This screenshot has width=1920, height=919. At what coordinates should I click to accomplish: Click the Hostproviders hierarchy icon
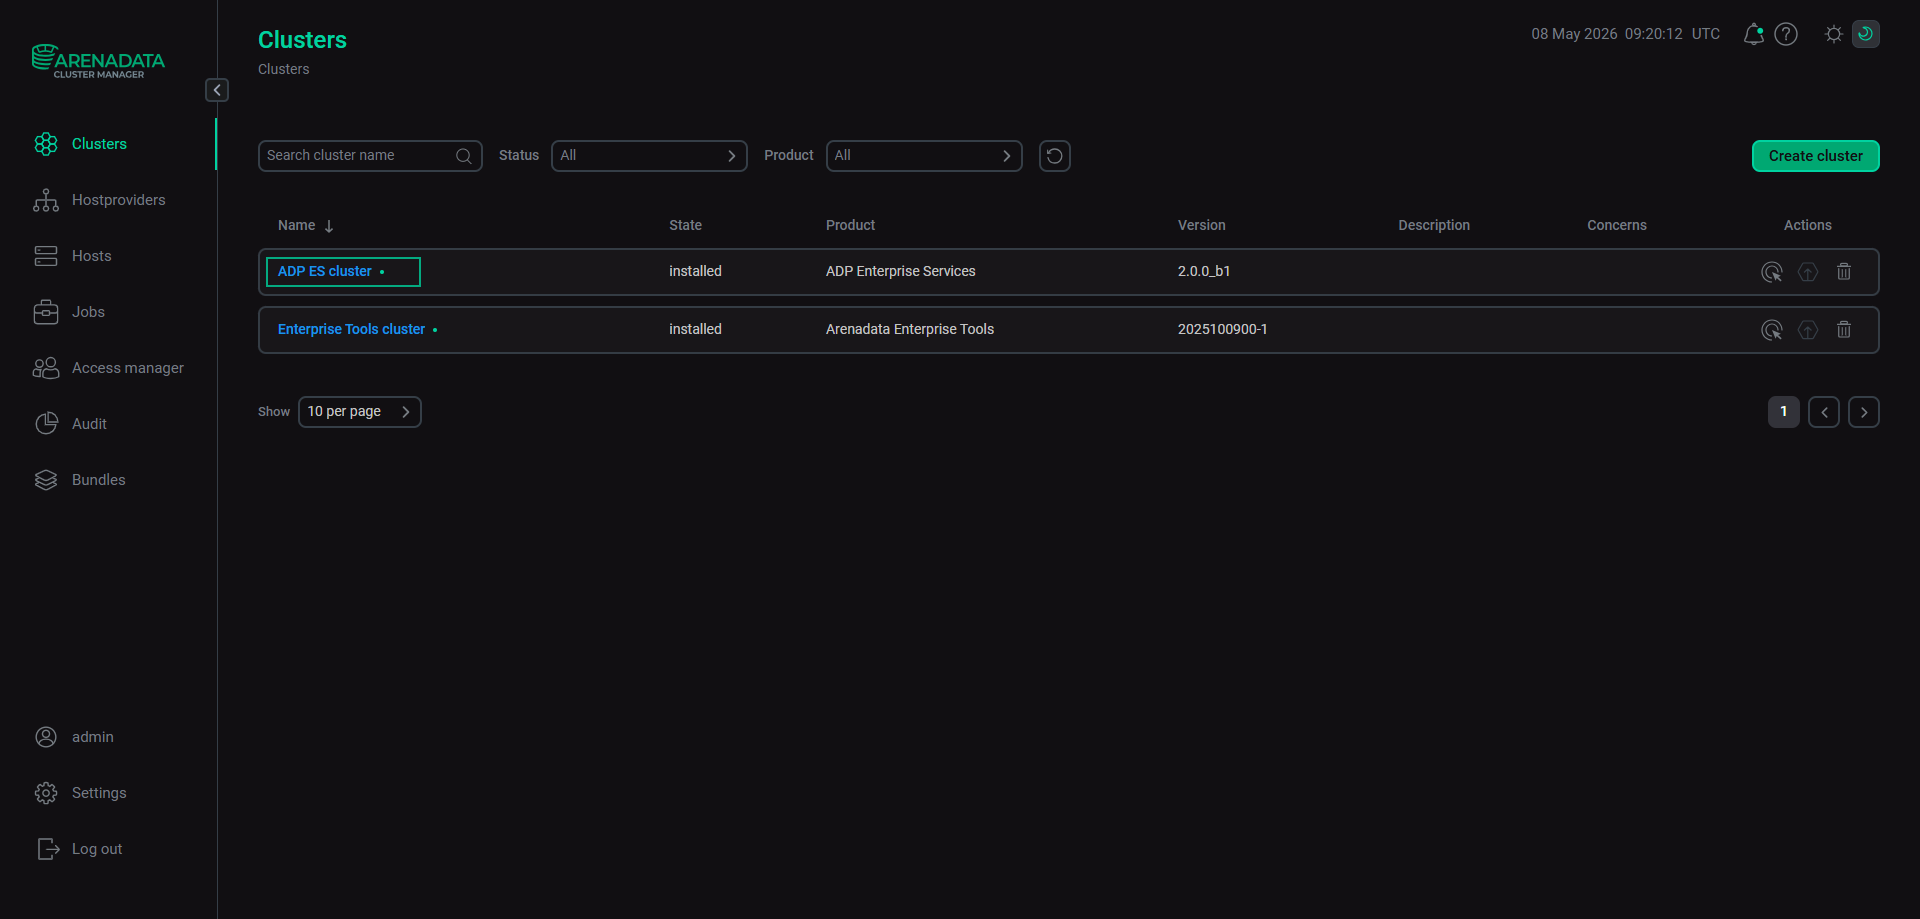(x=46, y=200)
